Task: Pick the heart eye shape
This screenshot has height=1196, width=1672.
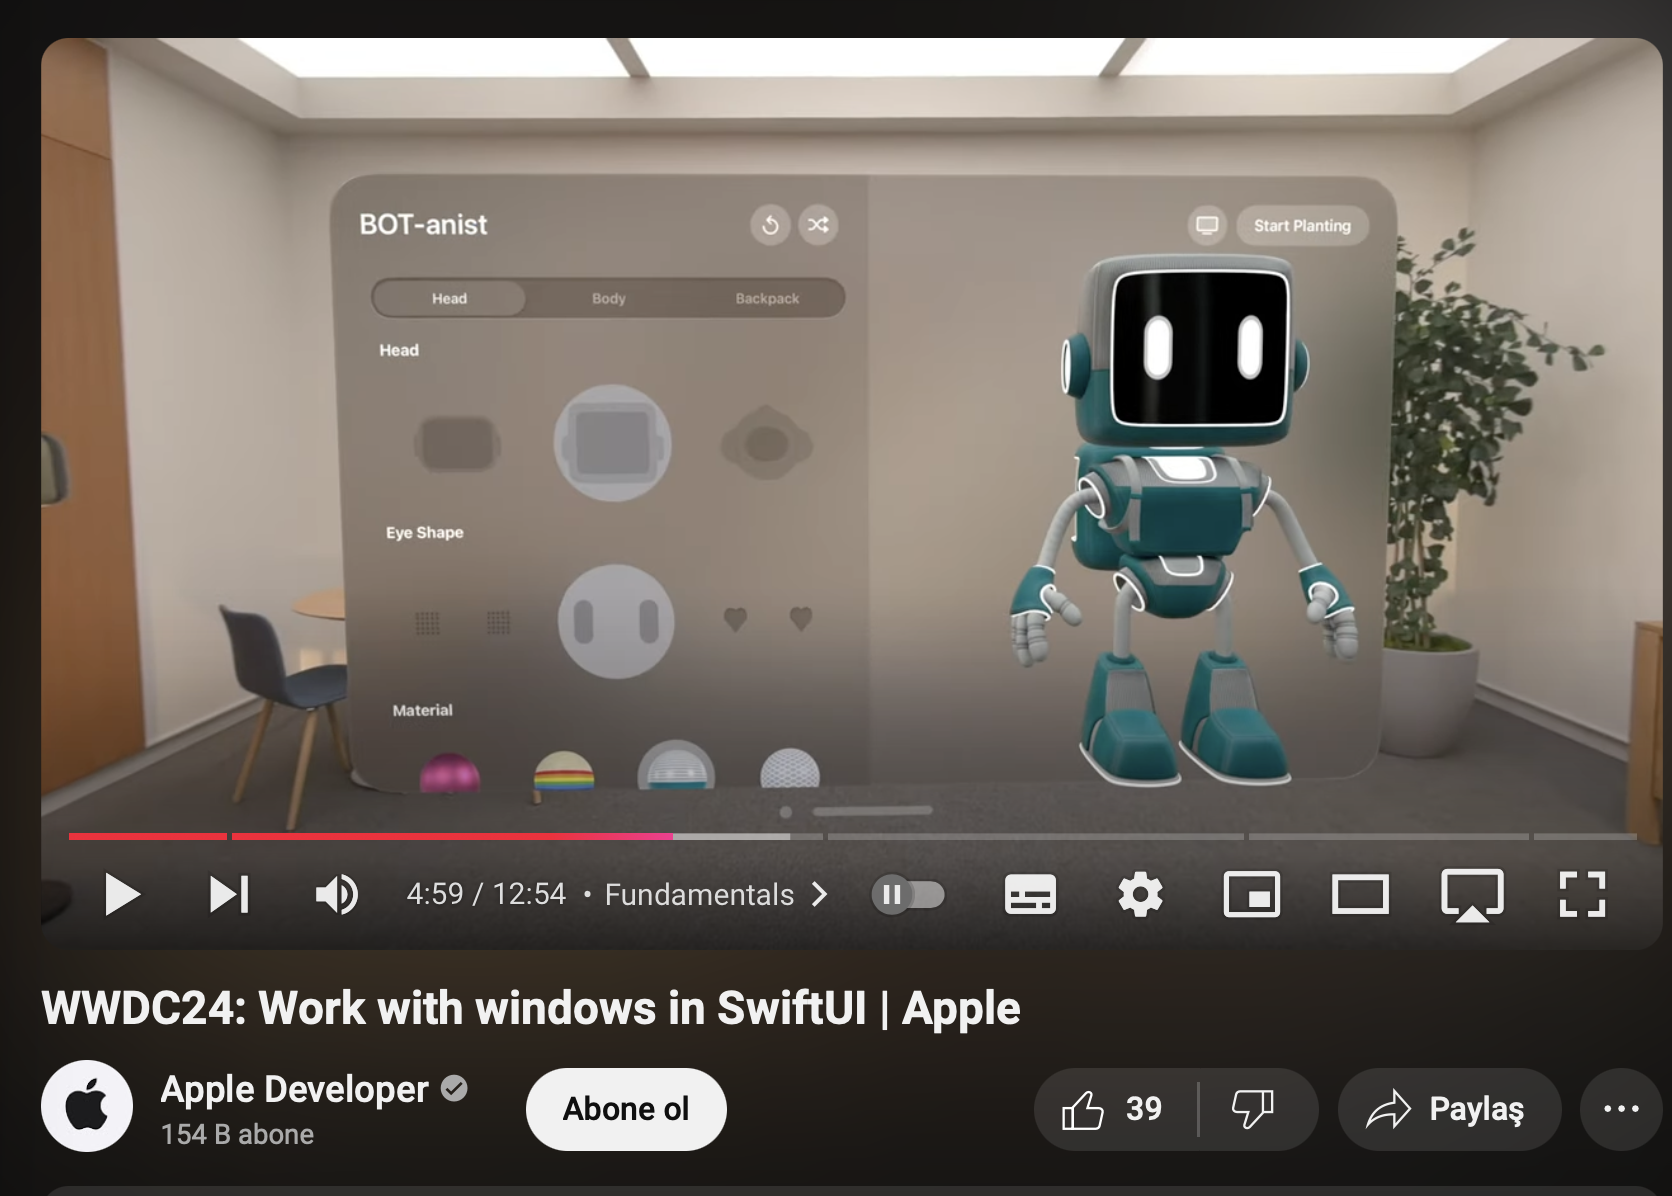Action: click(768, 619)
